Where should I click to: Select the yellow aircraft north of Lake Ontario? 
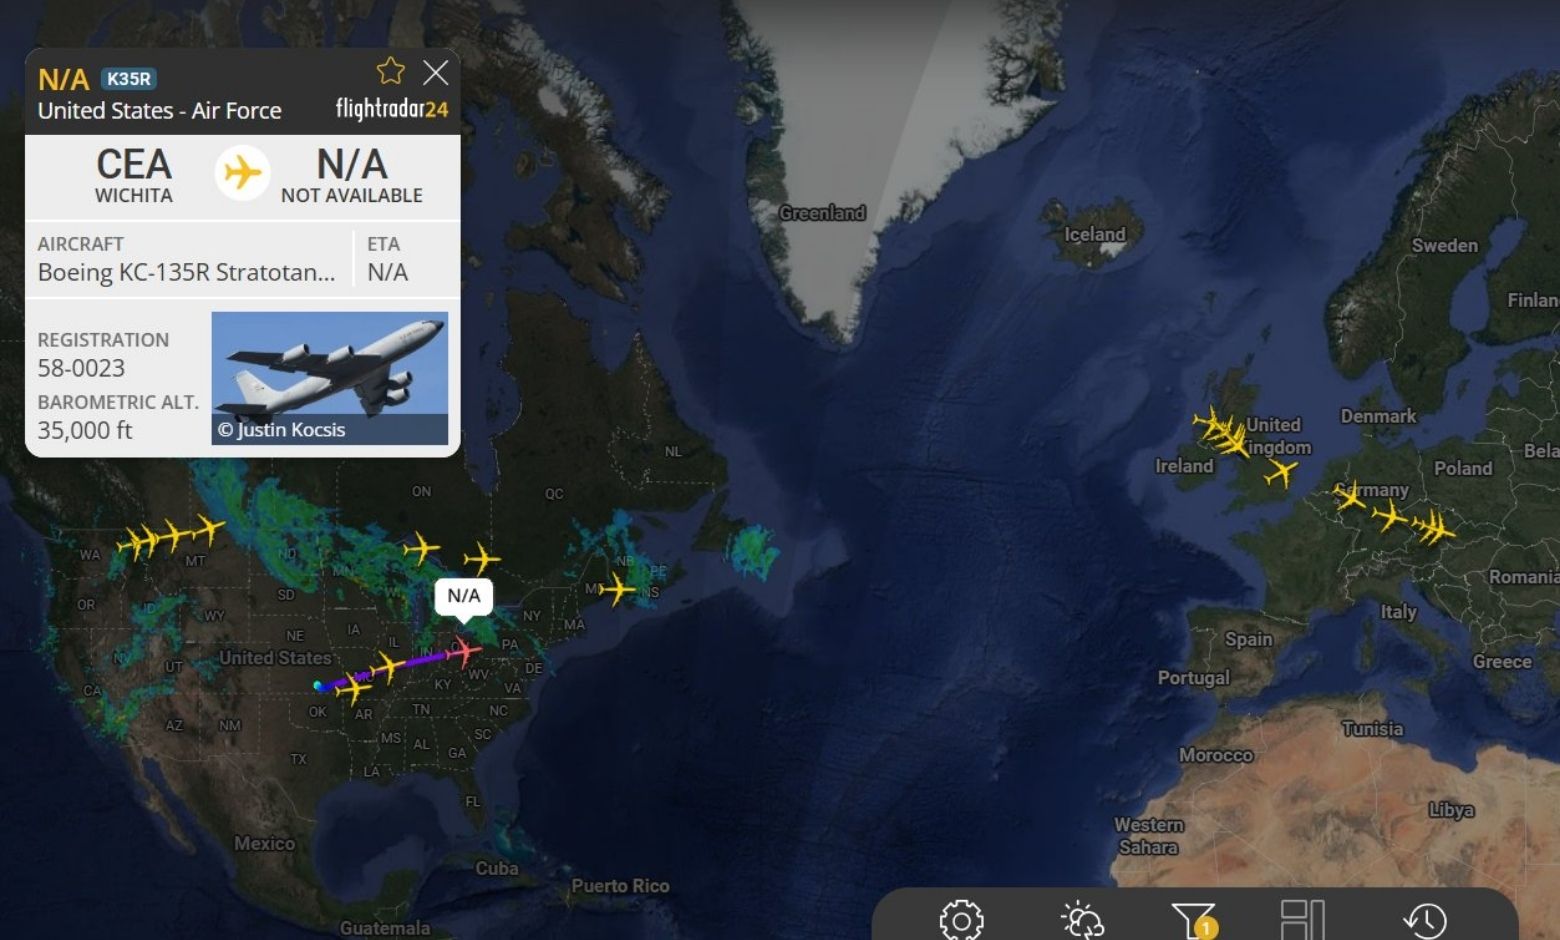click(x=481, y=558)
